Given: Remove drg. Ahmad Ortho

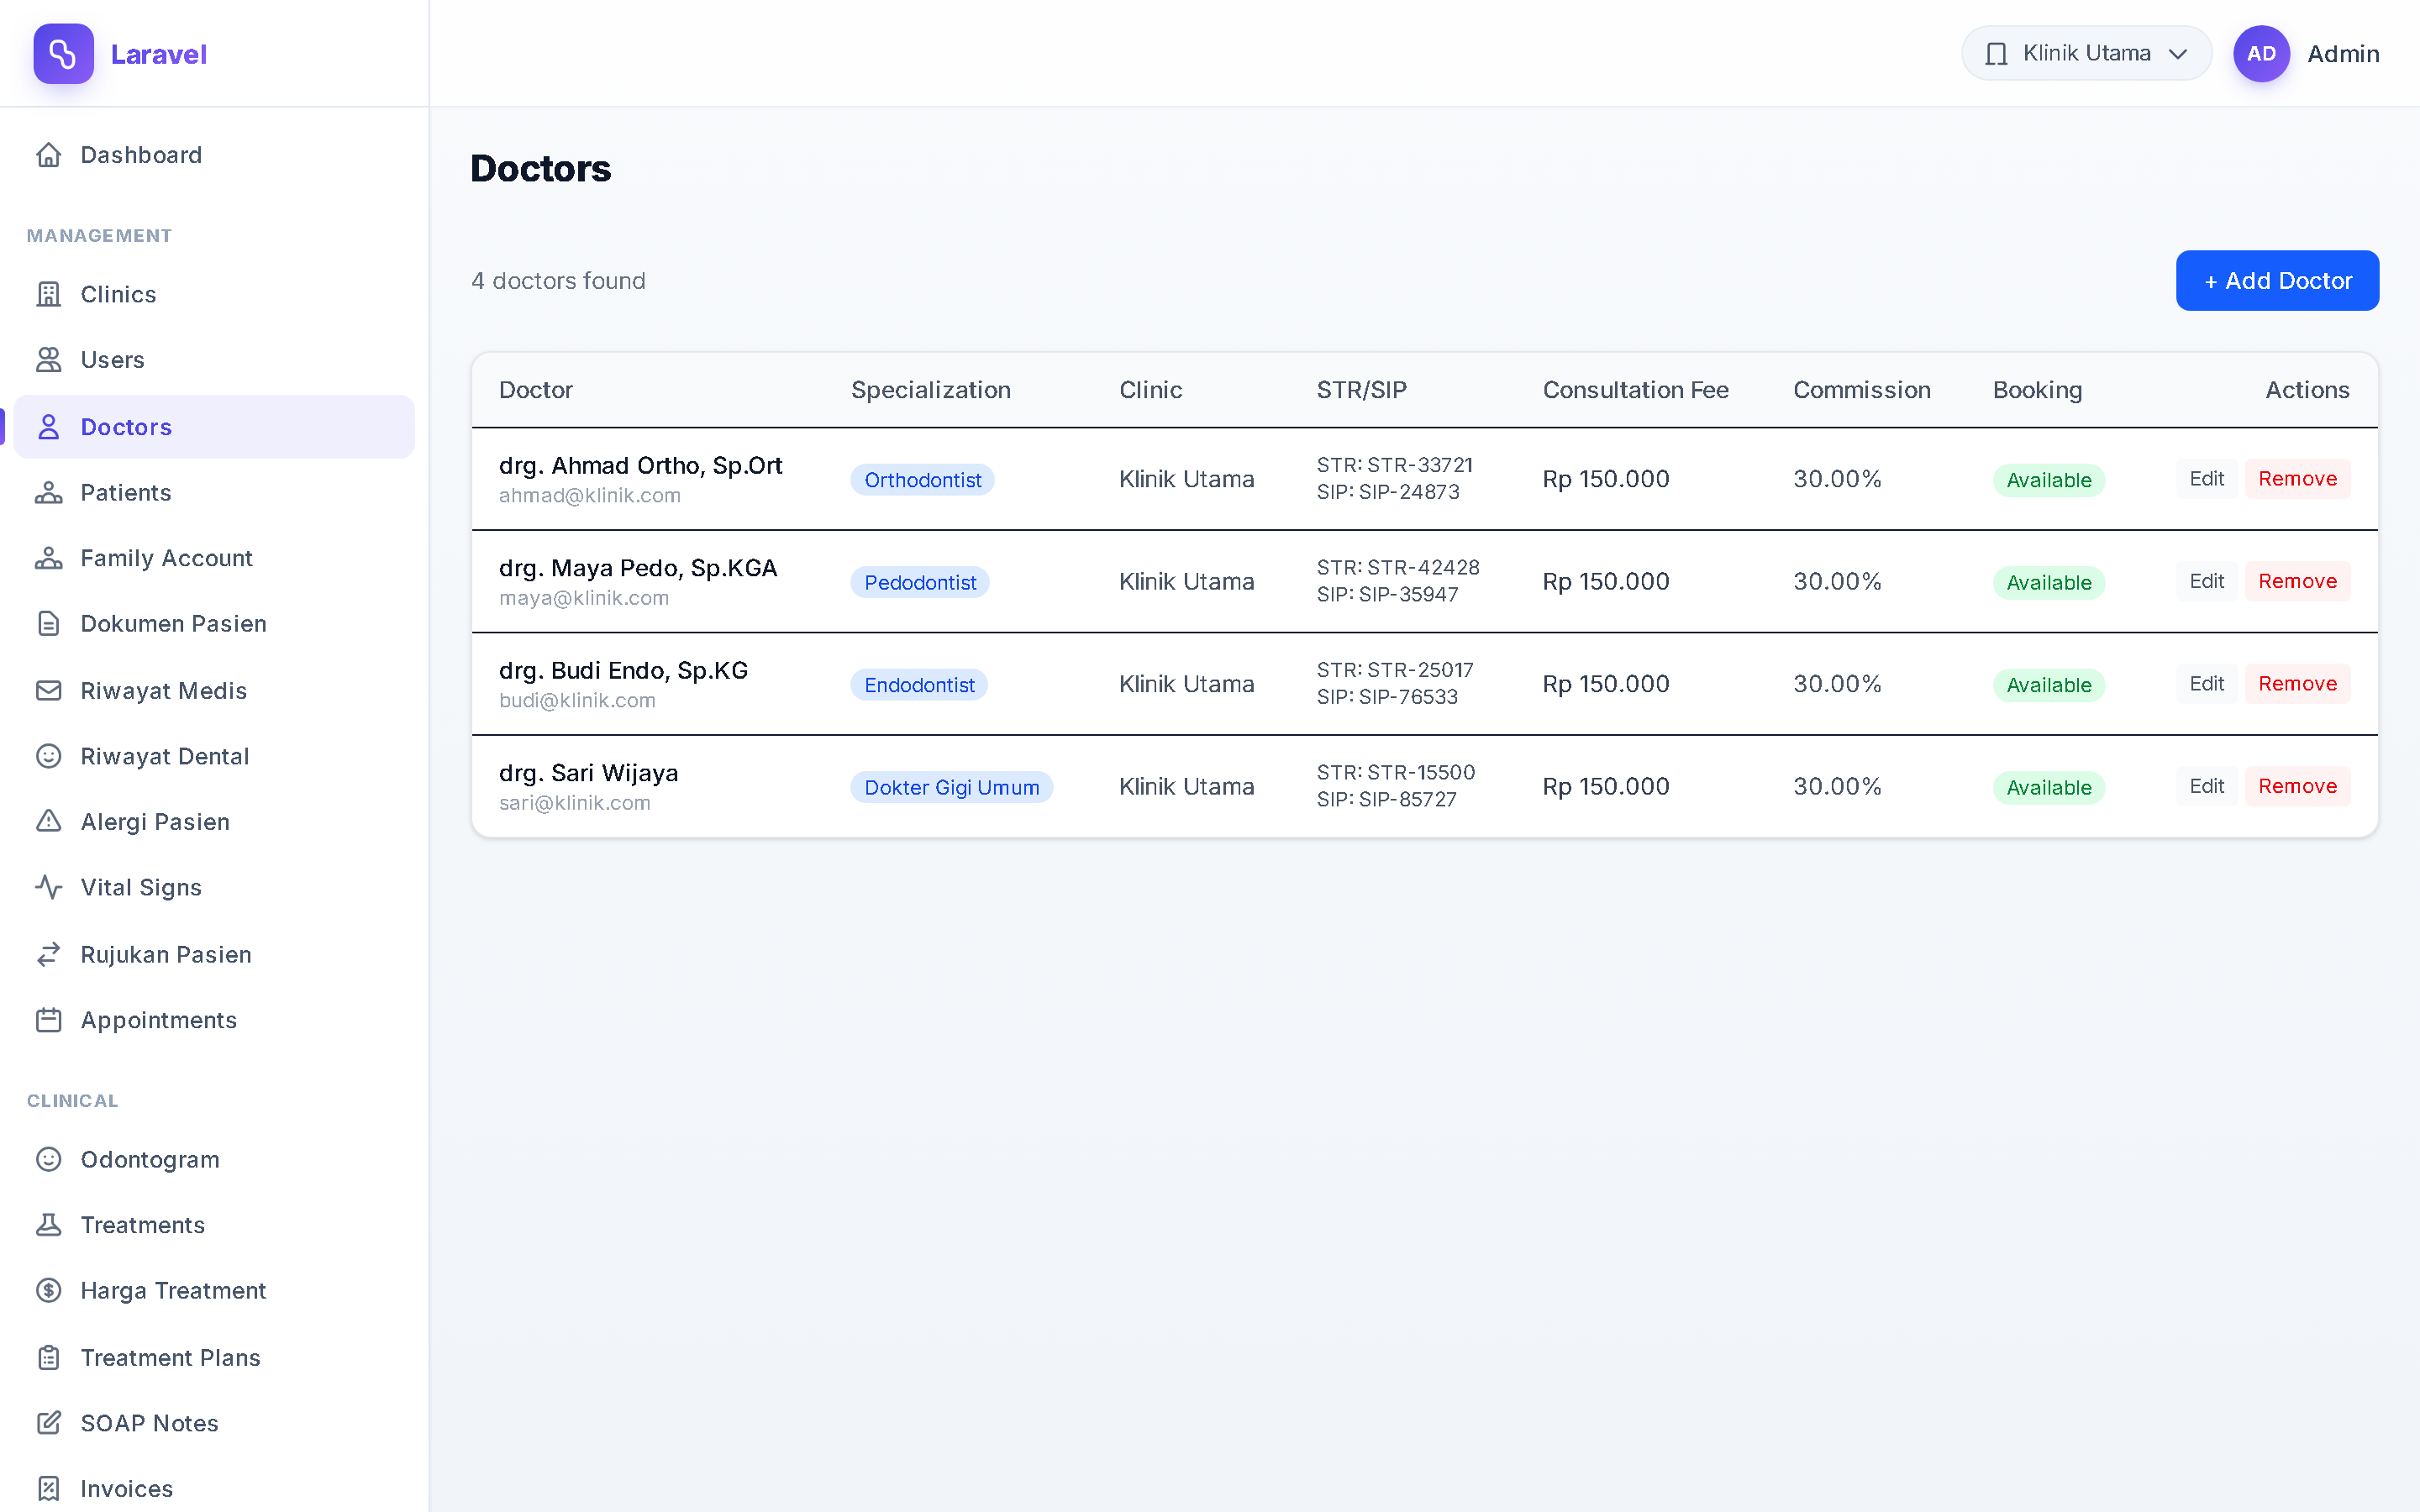Looking at the screenshot, I should [x=2297, y=479].
